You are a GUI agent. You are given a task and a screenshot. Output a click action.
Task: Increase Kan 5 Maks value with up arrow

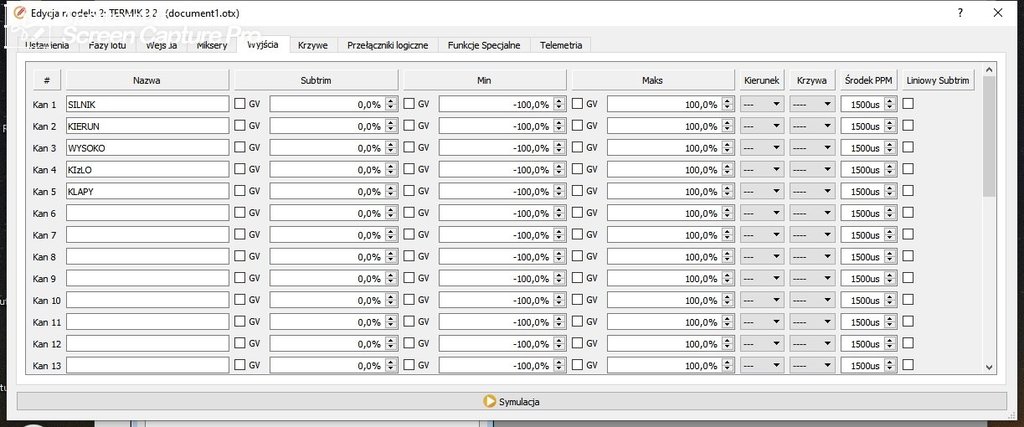728,187
